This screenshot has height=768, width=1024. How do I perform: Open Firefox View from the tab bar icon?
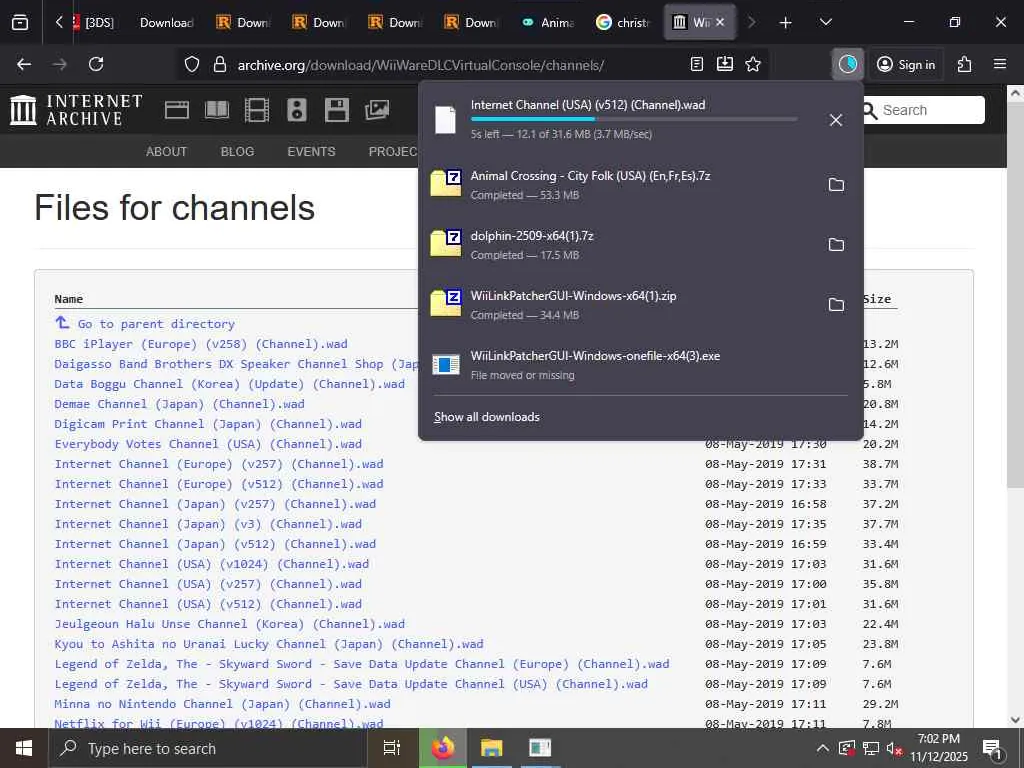(x=20, y=22)
